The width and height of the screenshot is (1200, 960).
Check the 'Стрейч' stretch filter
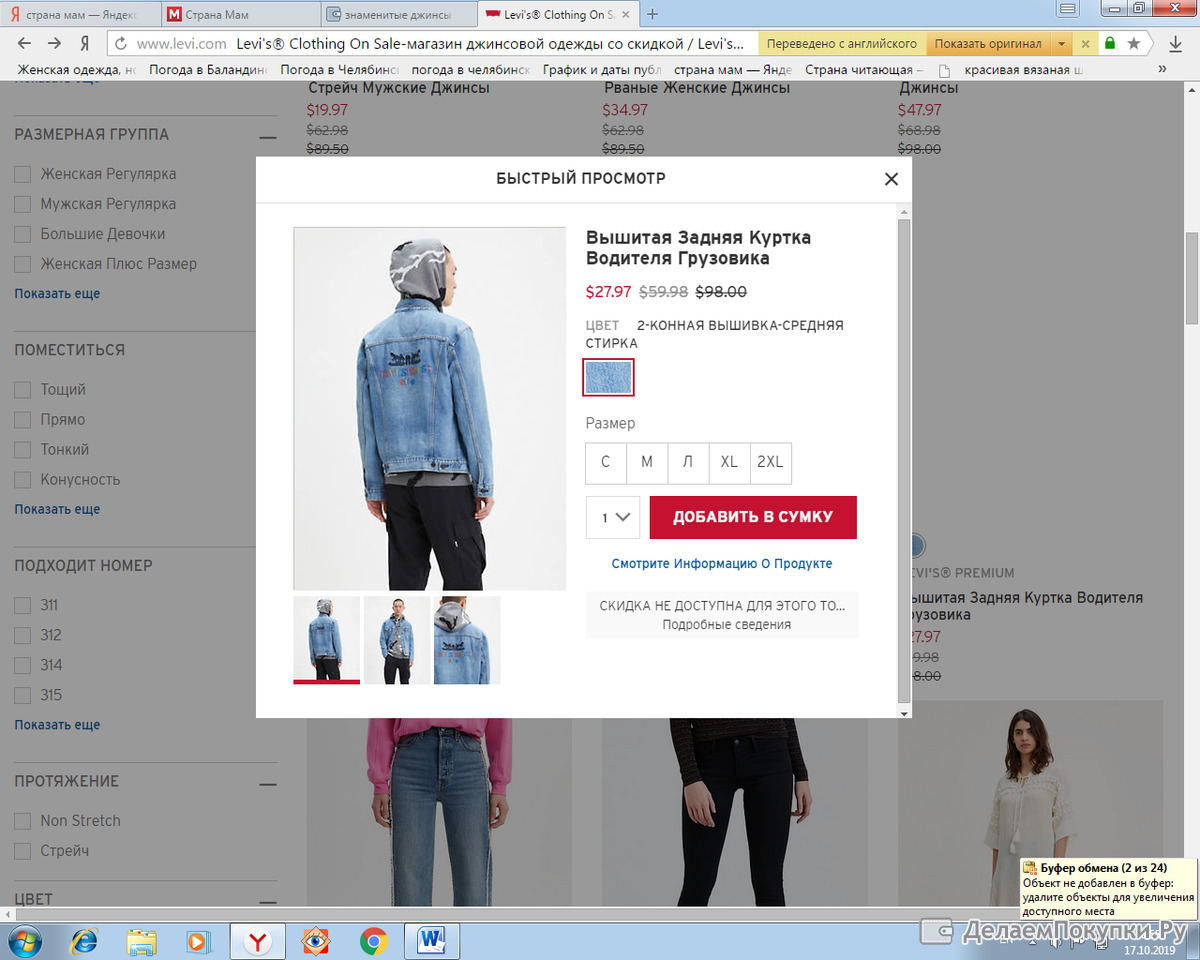(x=22, y=851)
